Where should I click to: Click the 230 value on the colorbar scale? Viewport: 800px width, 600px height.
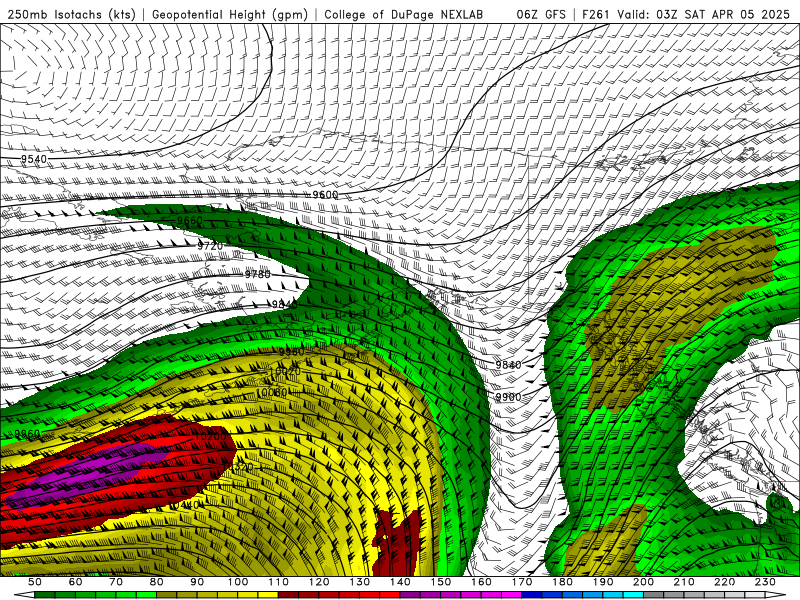(x=766, y=582)
